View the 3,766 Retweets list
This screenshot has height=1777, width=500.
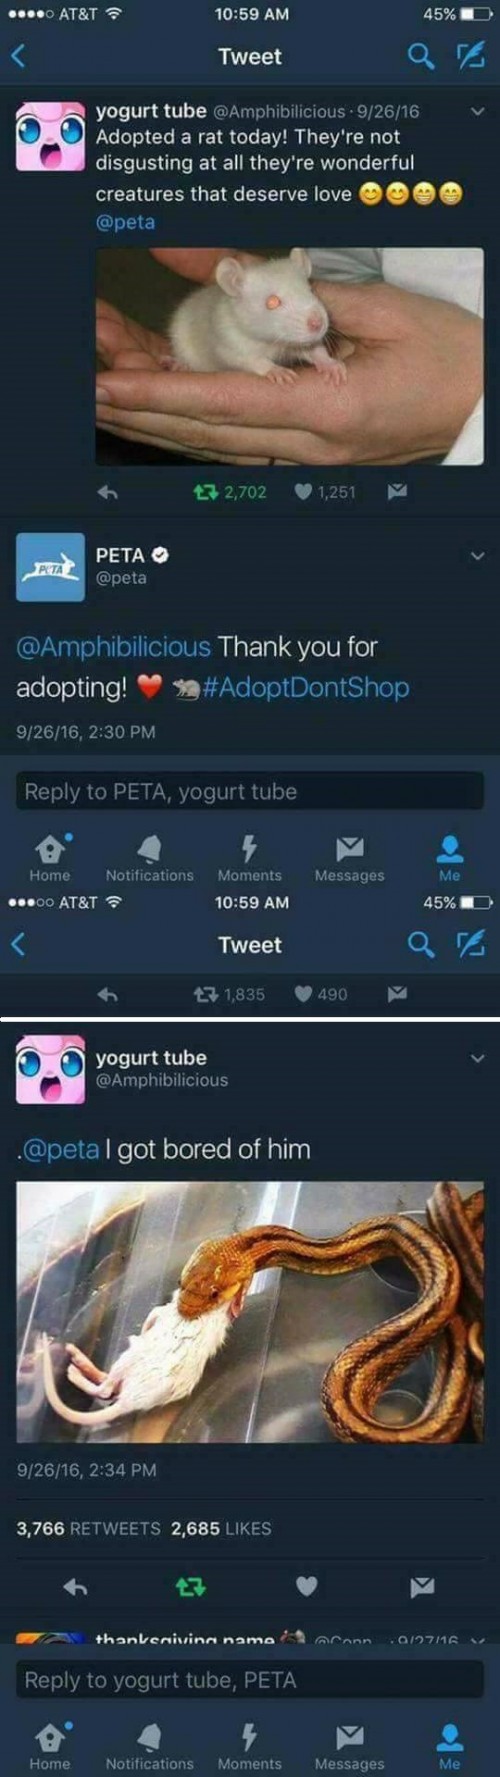click(x=88, y=1529)
